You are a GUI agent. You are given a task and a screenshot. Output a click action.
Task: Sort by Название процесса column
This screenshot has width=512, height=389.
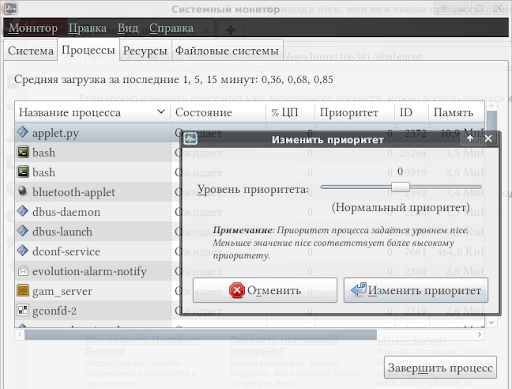point(92,112)
